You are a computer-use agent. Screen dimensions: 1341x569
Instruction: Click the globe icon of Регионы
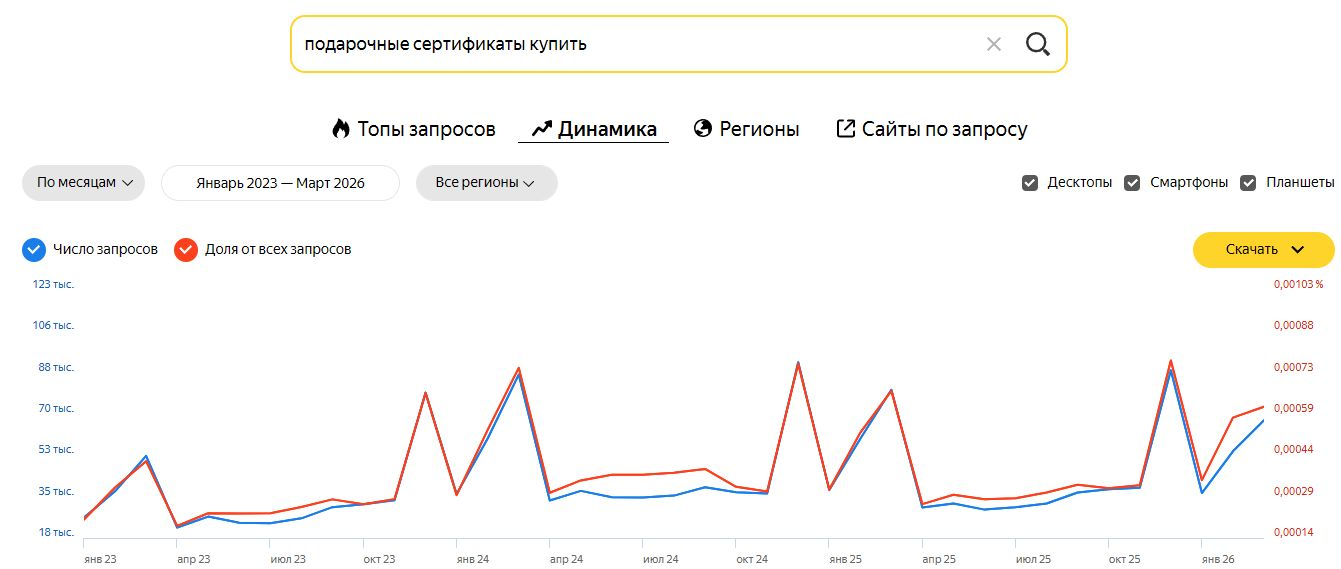[x=703, y=129]
